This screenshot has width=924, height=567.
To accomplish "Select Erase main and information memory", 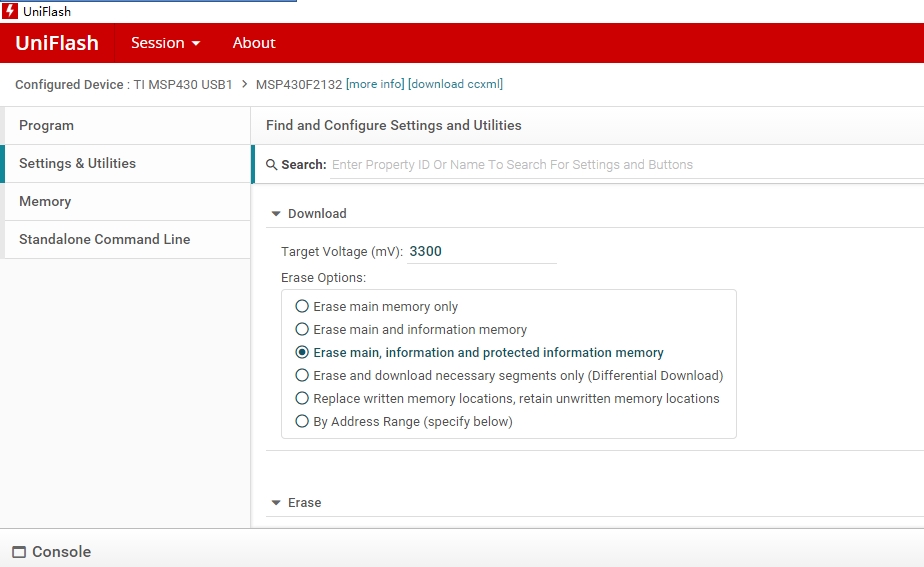I will [302, 330].
